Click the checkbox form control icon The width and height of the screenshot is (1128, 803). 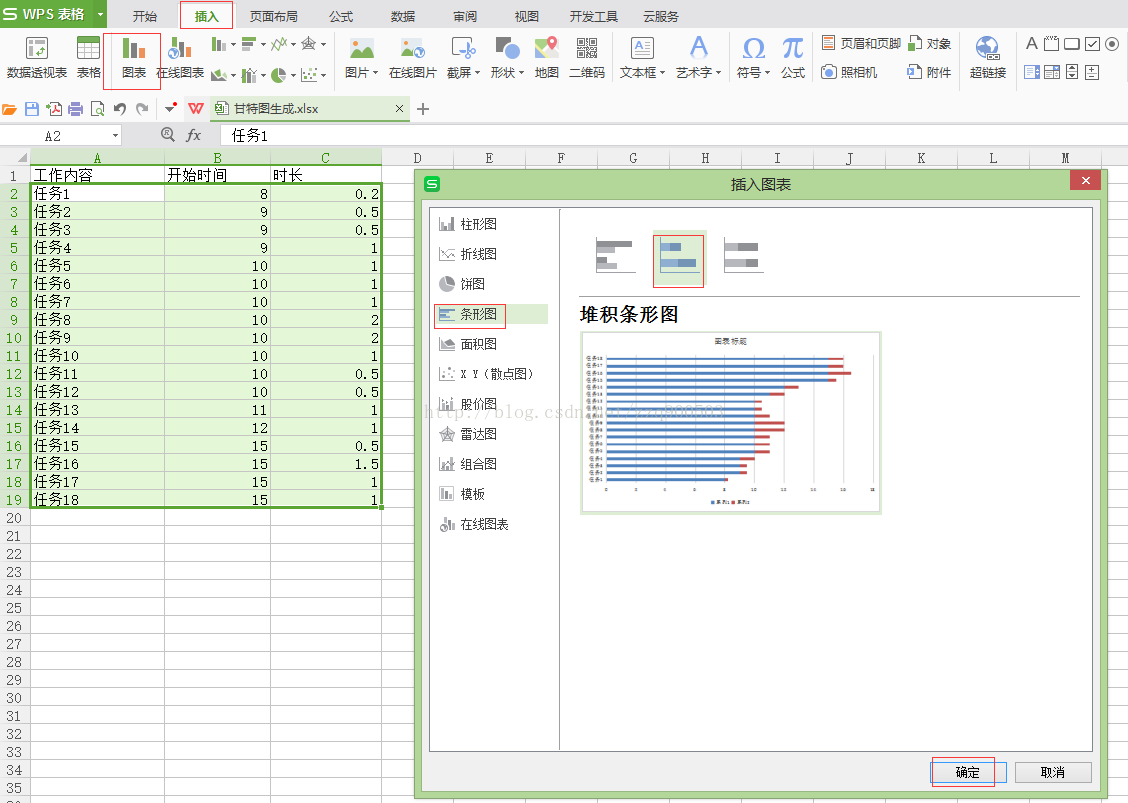[x=1092, y=44]
